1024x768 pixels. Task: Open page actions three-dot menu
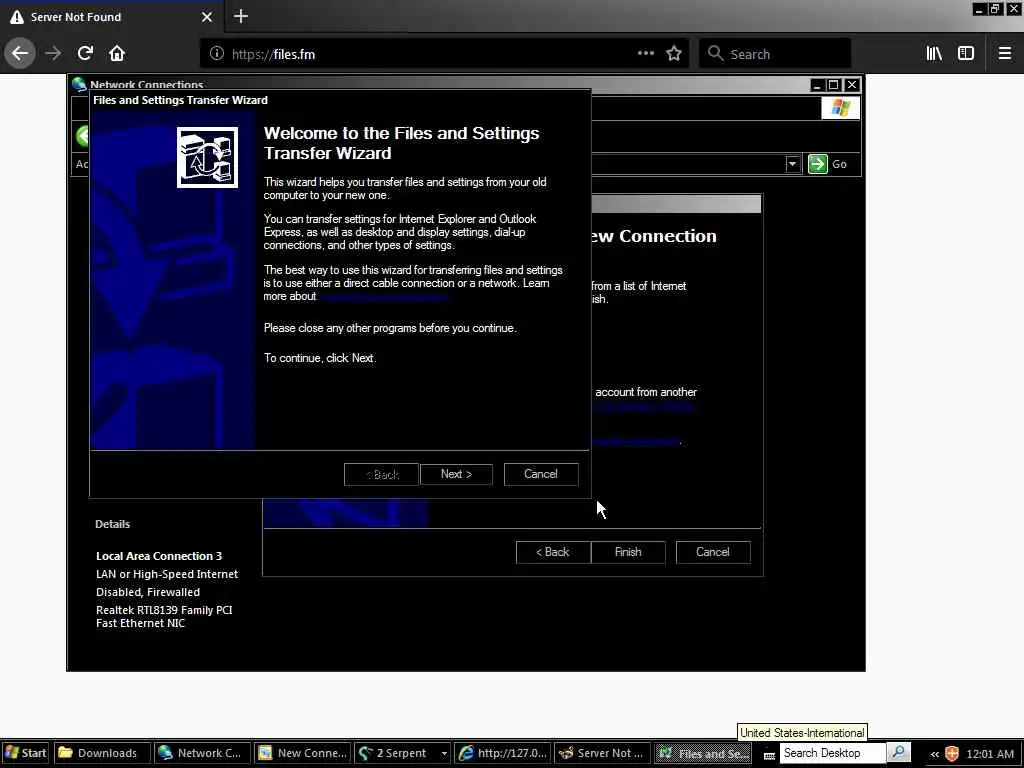point(646,54)
